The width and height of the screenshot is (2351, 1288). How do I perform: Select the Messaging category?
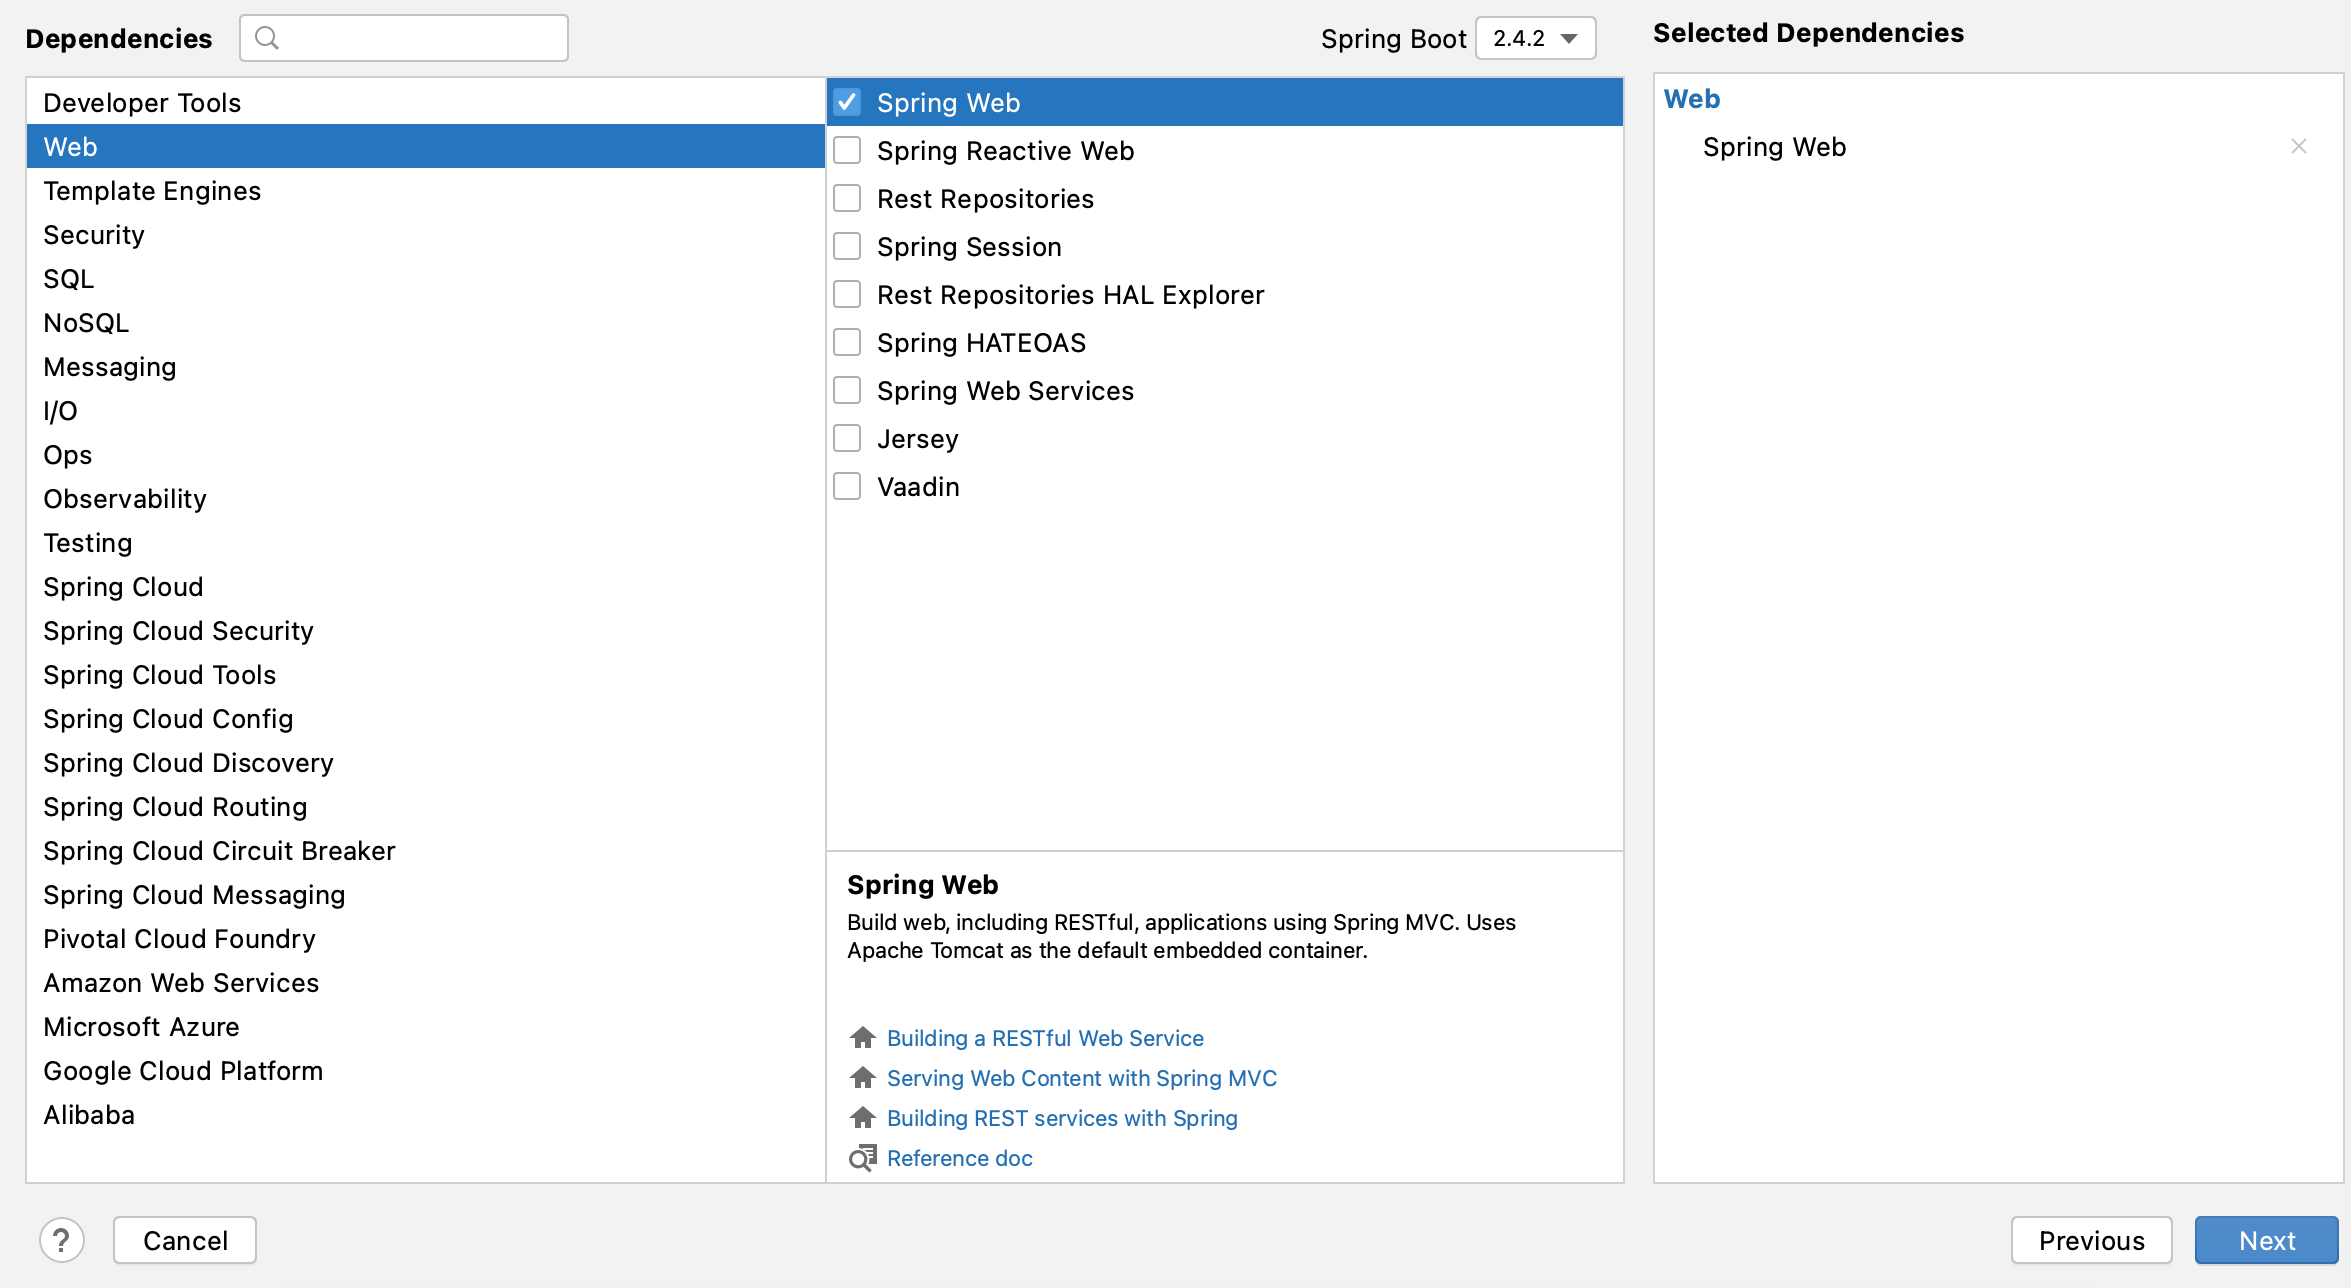tap(426, 366)
